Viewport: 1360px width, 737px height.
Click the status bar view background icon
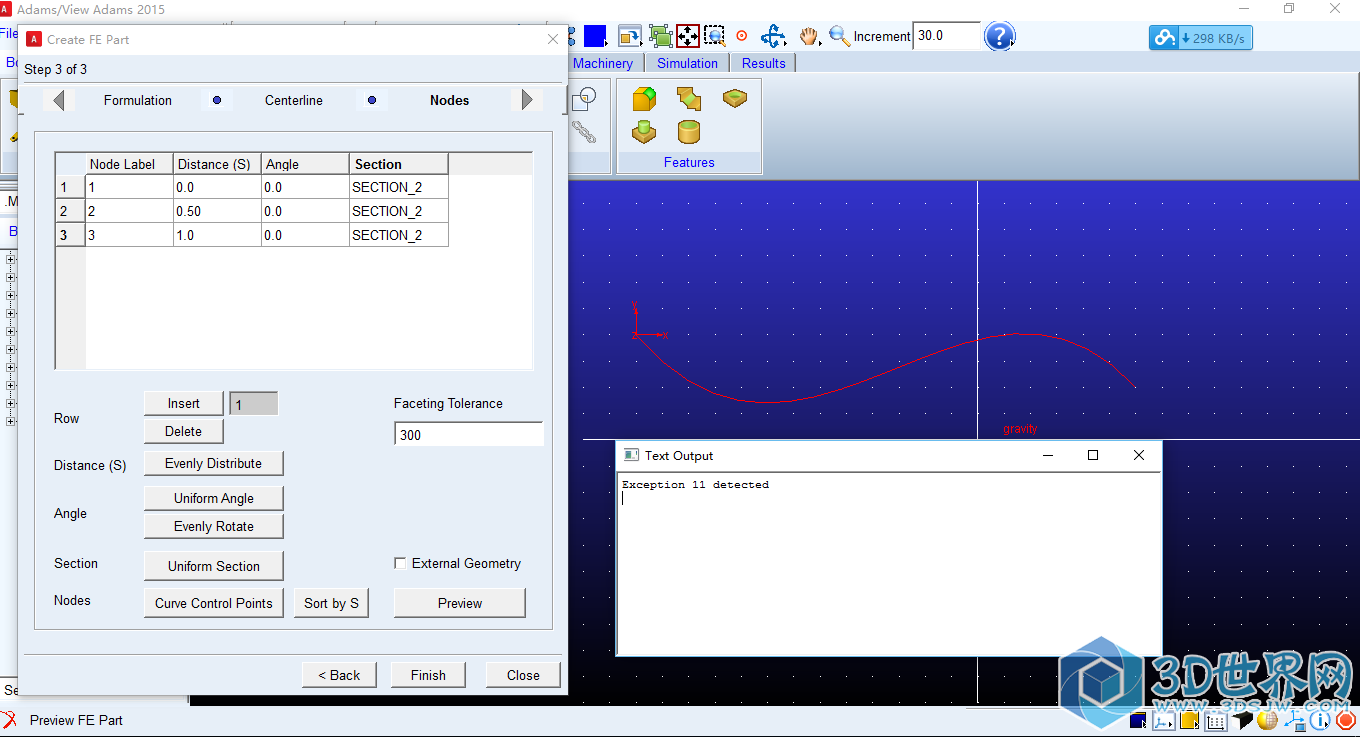coord(1137,720)
